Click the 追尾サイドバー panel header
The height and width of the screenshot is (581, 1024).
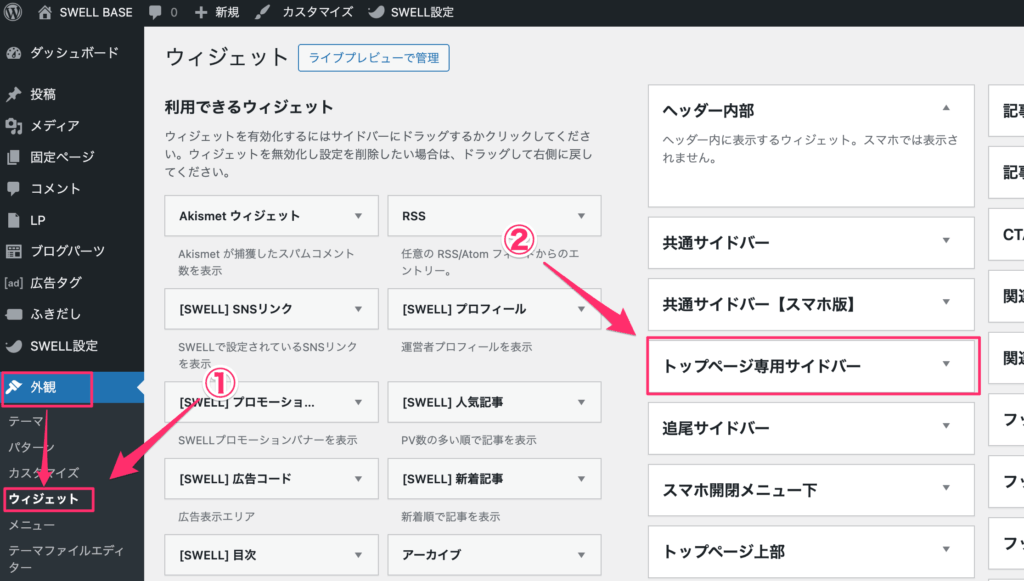810,428
